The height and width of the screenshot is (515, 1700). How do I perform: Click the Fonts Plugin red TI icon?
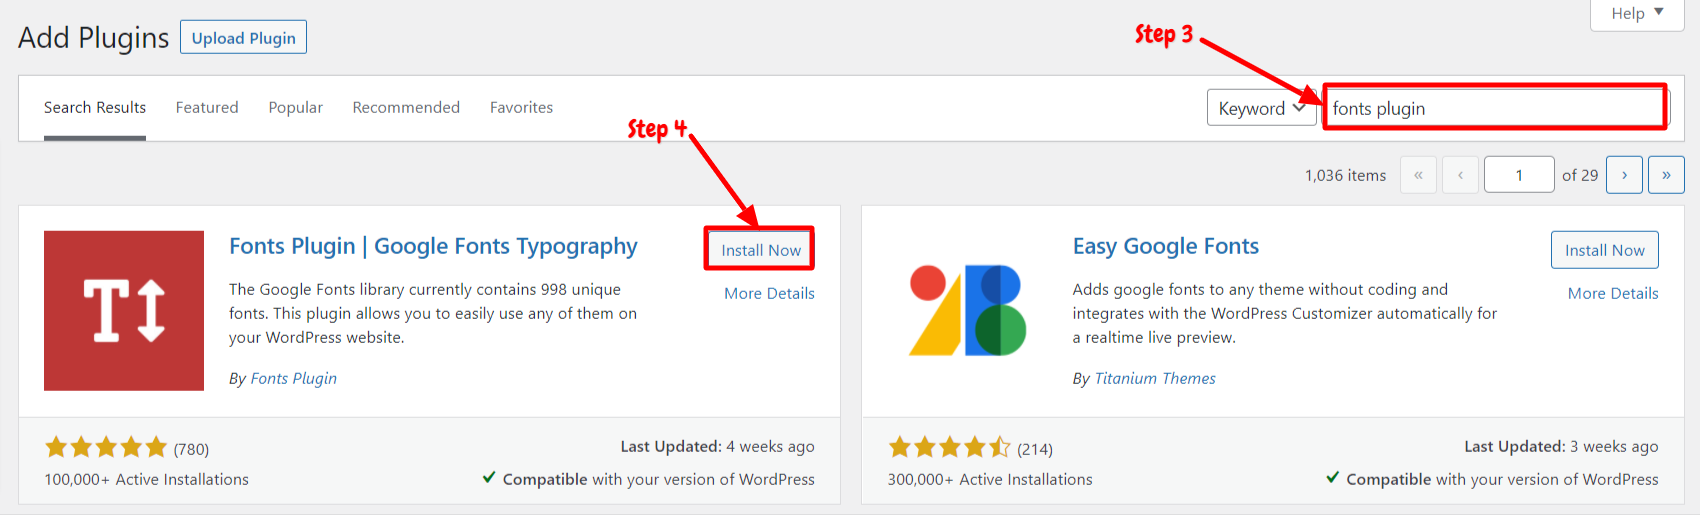[124, 311]
